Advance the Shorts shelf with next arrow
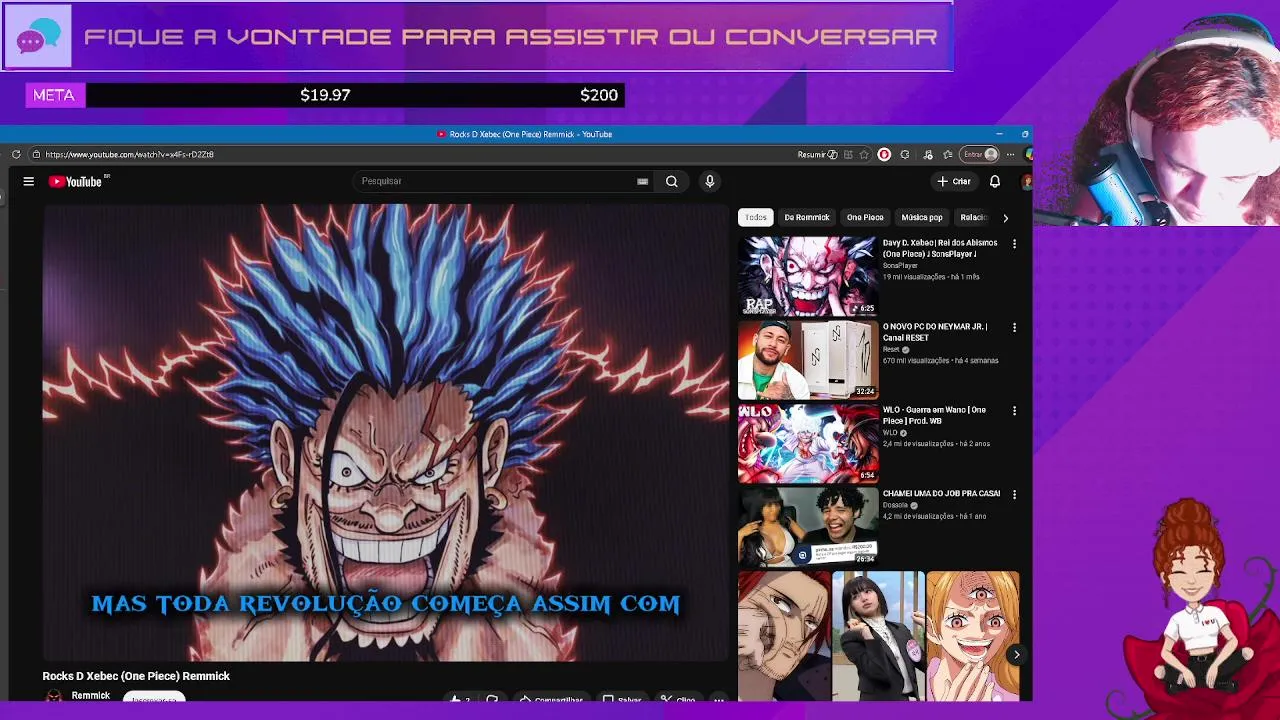 coord(1016,655)
